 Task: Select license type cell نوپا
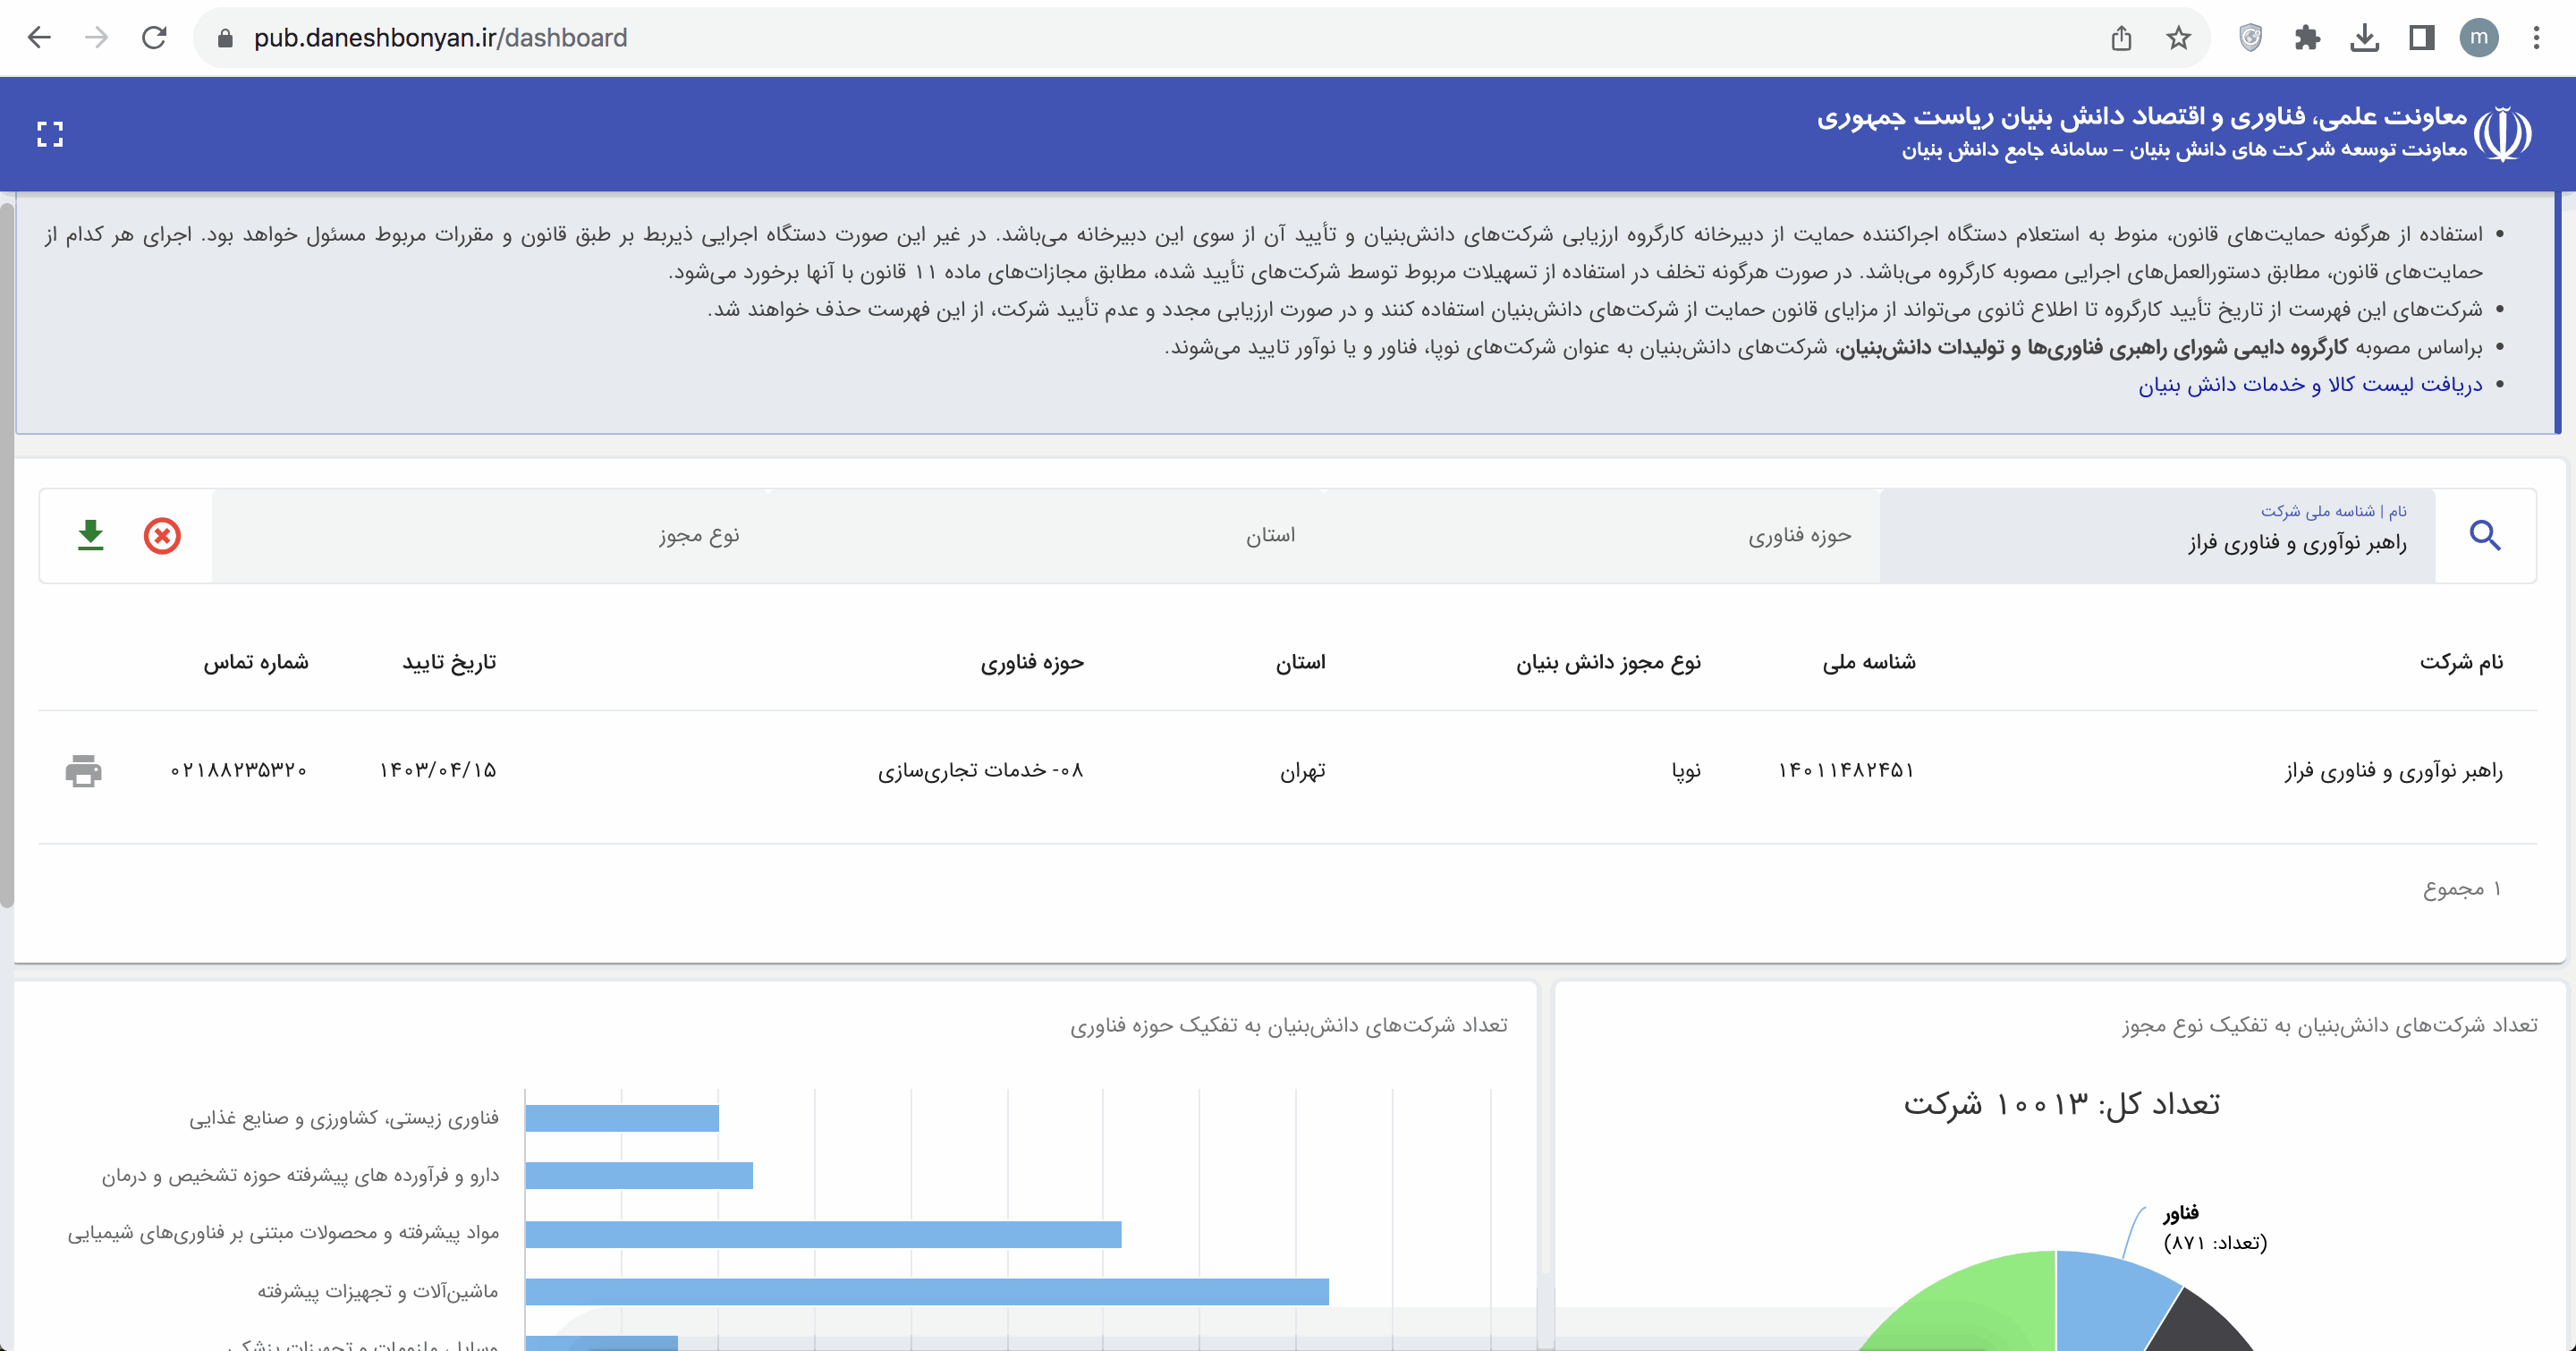1686,771
